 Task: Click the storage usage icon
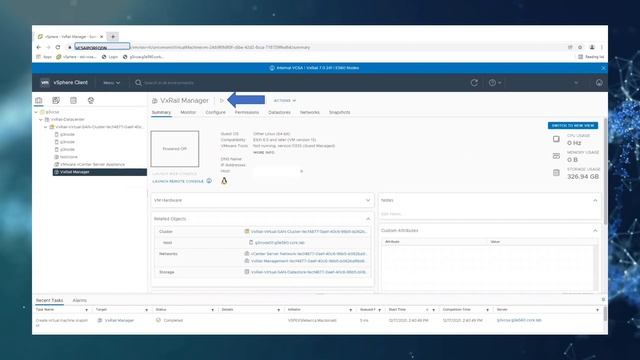(556, 173)
